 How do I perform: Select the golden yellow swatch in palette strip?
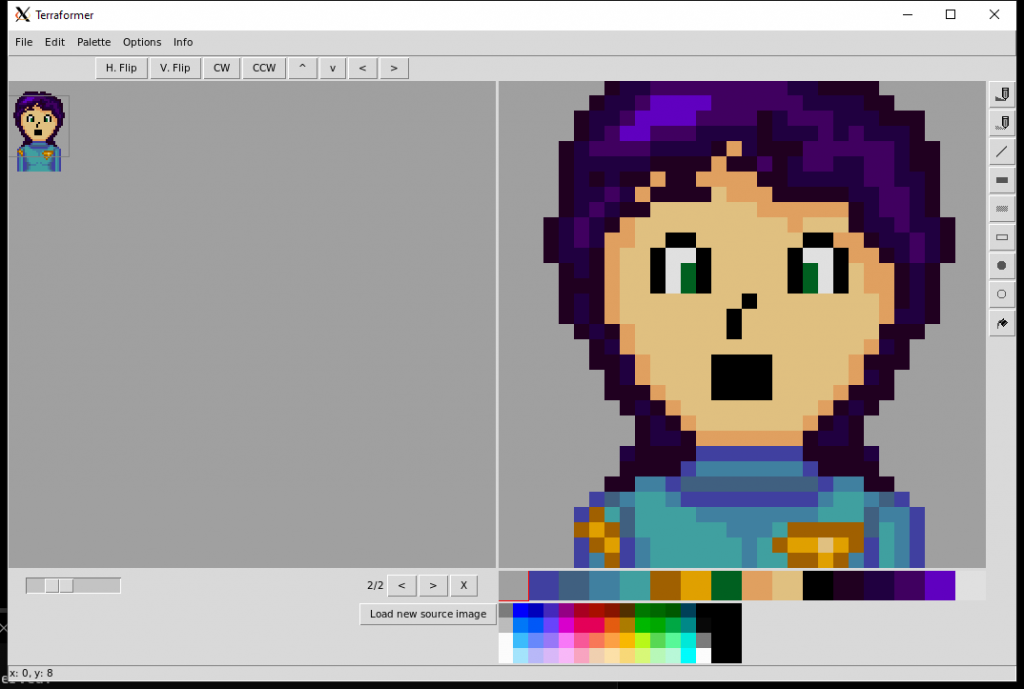pyautogui.click(x=696, y=586)
